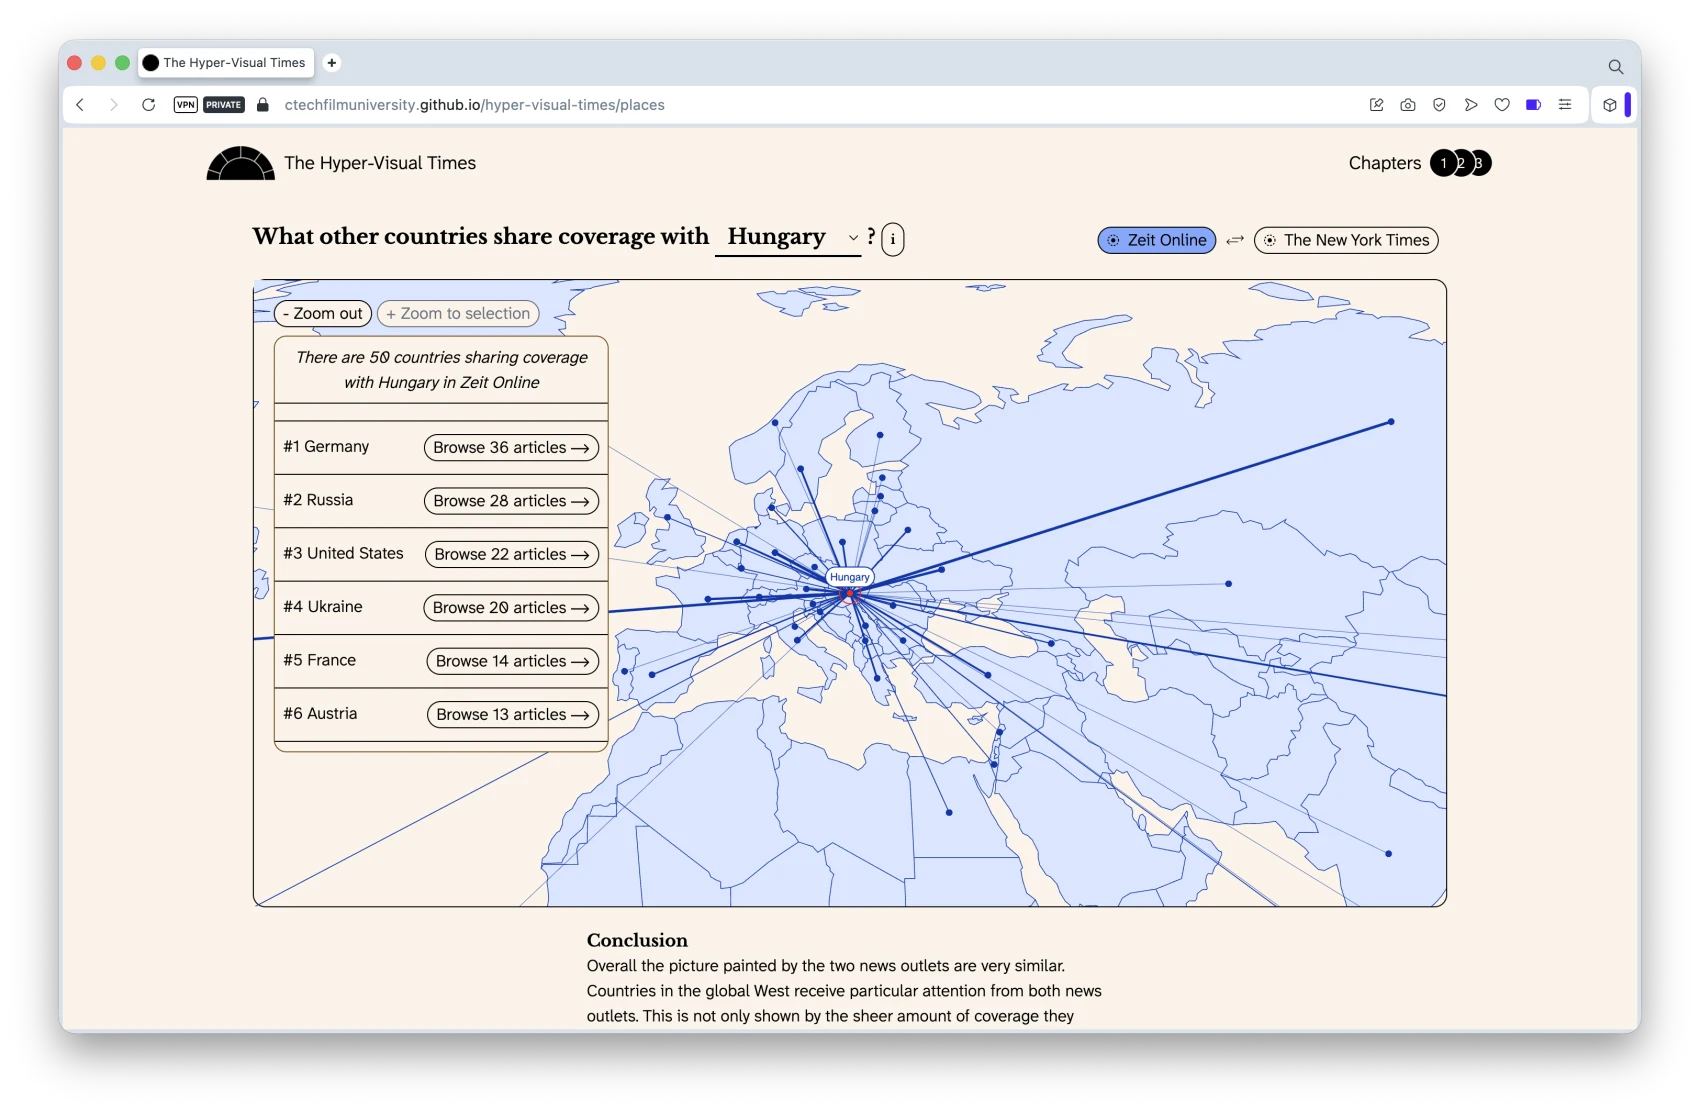Select Zeit Online as news outlet
This screenshot has width=1700, height=1111.
tap(1157, 240)
